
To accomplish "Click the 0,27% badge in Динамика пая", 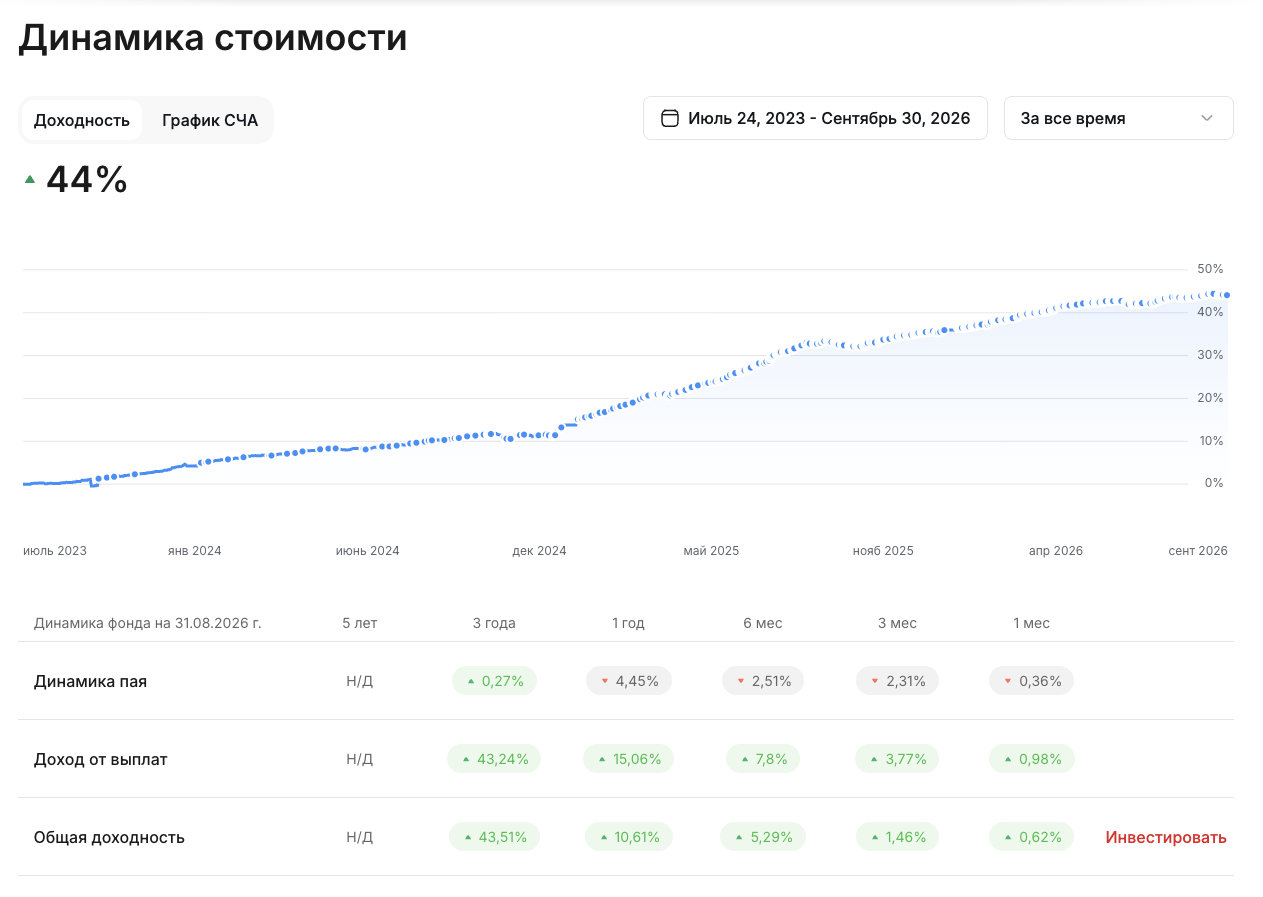I will tap(494, 681).
